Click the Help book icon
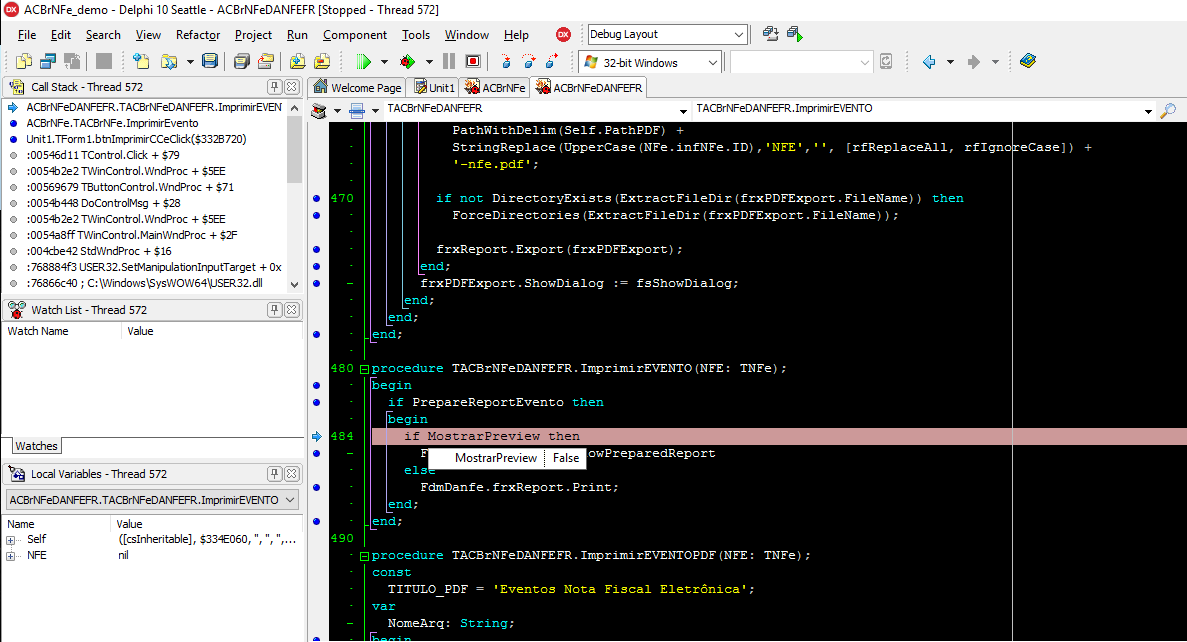 [x=1027, y=61]
